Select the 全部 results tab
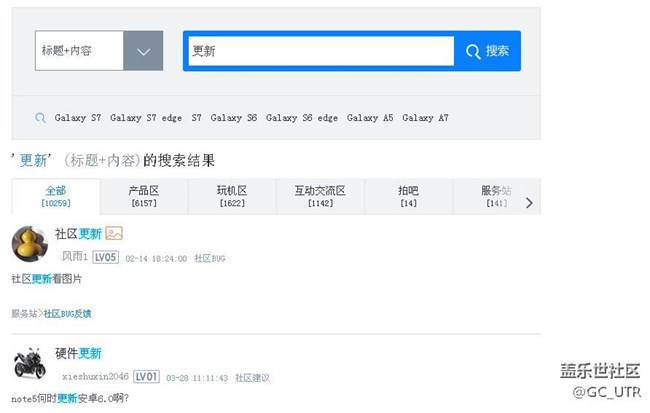 [x=55, y=196]
